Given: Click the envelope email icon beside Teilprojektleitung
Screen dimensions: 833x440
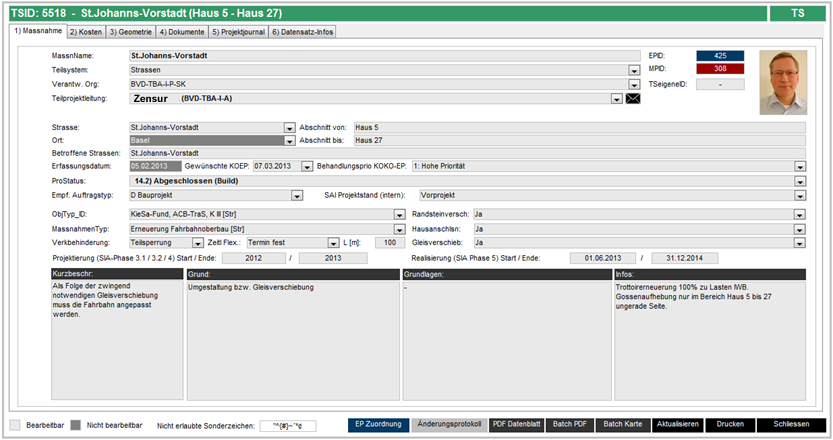Looking at the screenshot, I should tap(631, 99).
